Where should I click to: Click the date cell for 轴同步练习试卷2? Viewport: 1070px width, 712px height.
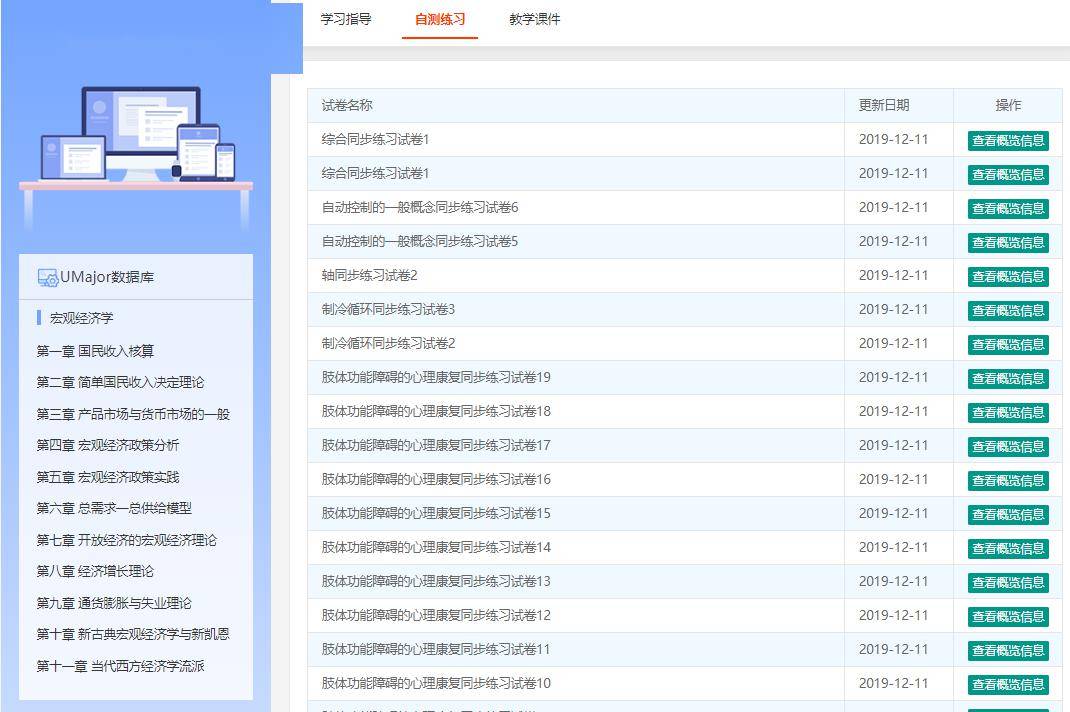tap(899, 275)
